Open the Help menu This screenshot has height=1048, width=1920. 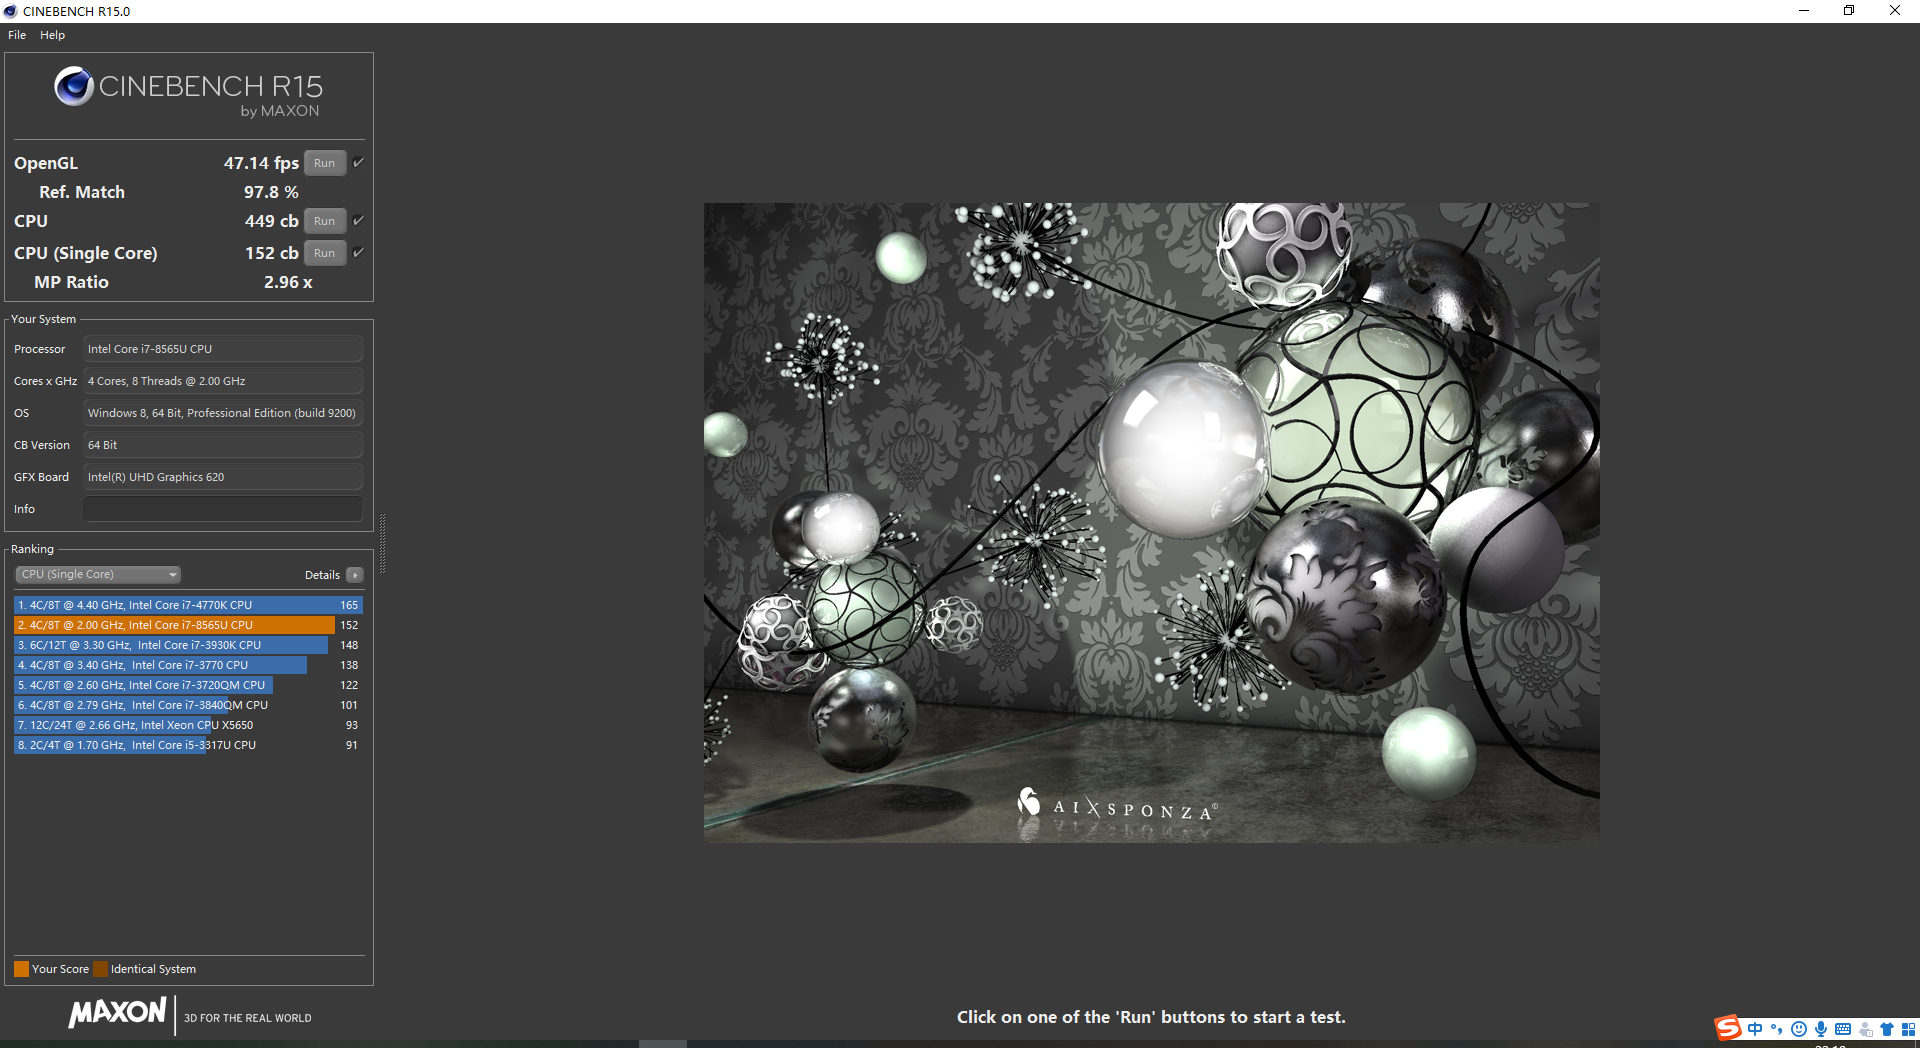coord(52,35)
